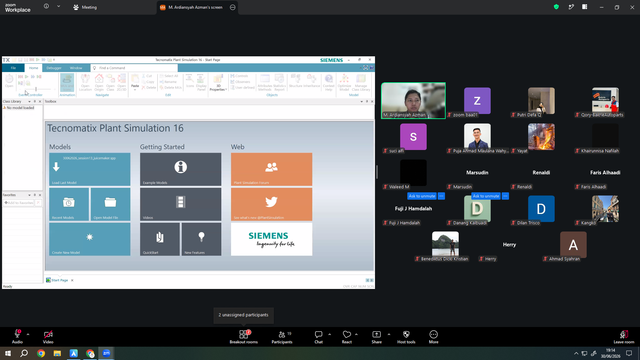Click meeting info icon near Zoom Workplace

(x=46, y=7)
